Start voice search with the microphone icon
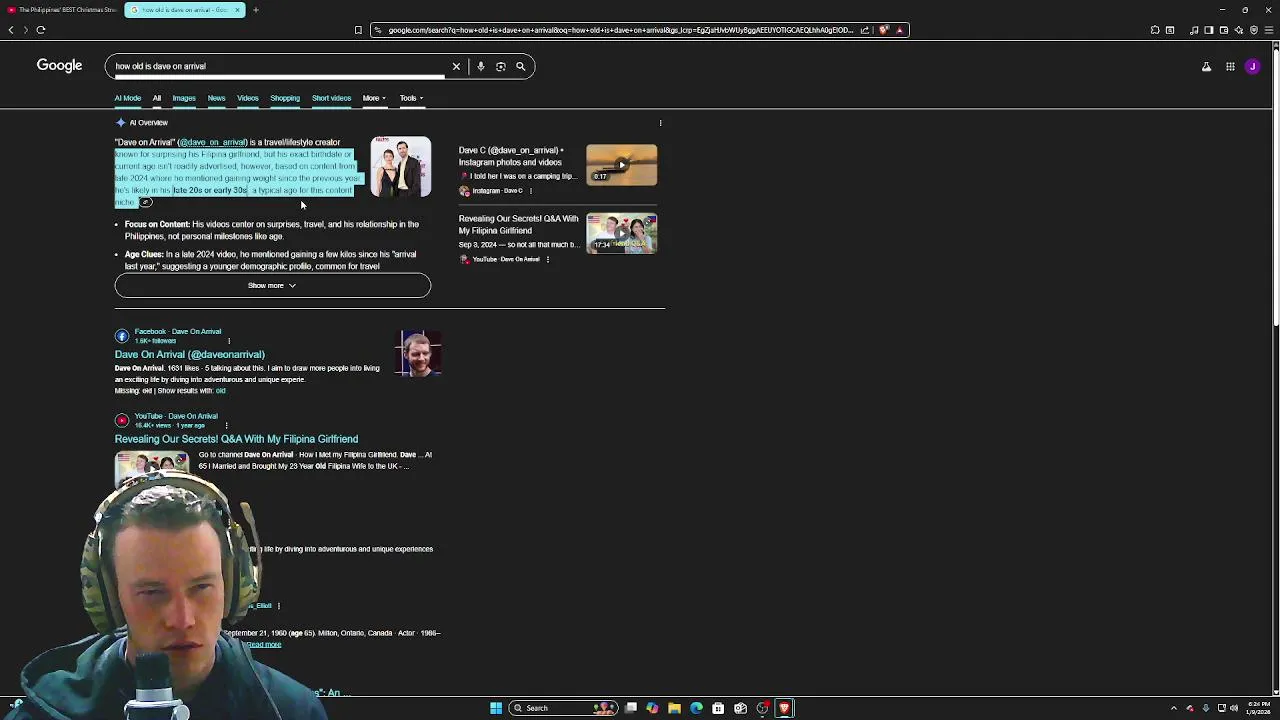Screen dimensions: 1280x720 480,66
